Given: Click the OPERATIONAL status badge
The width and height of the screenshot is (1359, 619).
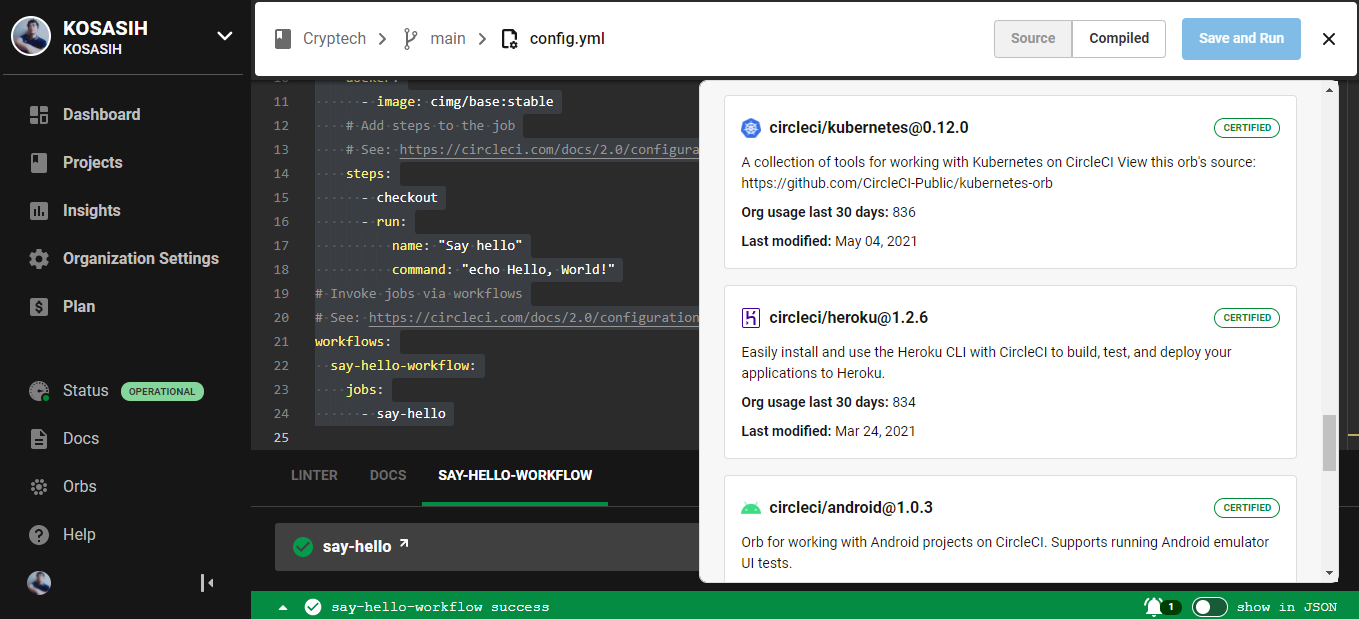Looking at the screenshot, I should coord(162,391).
